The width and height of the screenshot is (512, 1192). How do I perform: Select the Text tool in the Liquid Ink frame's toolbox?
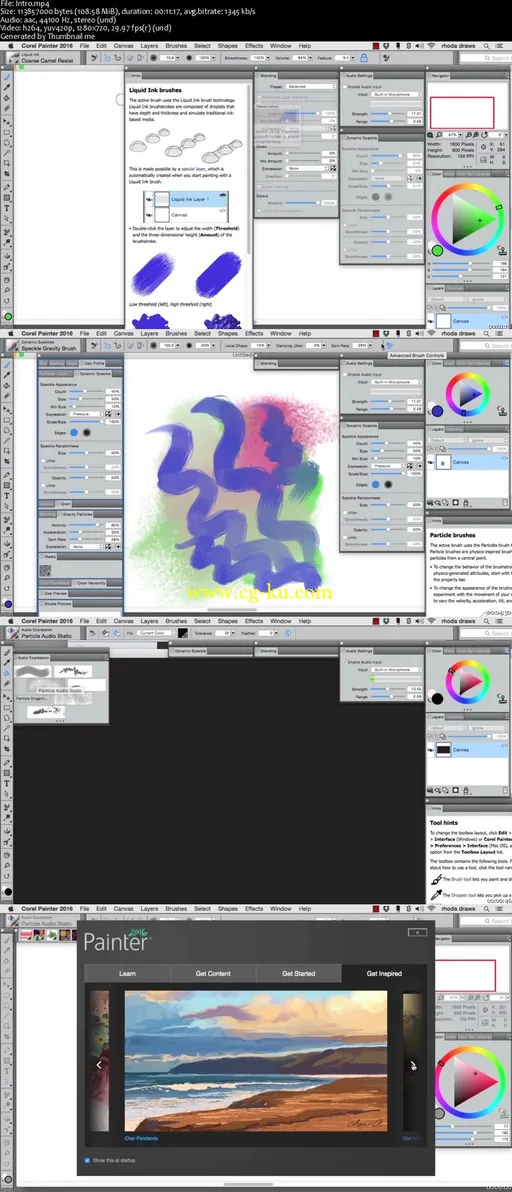point(8,208)
